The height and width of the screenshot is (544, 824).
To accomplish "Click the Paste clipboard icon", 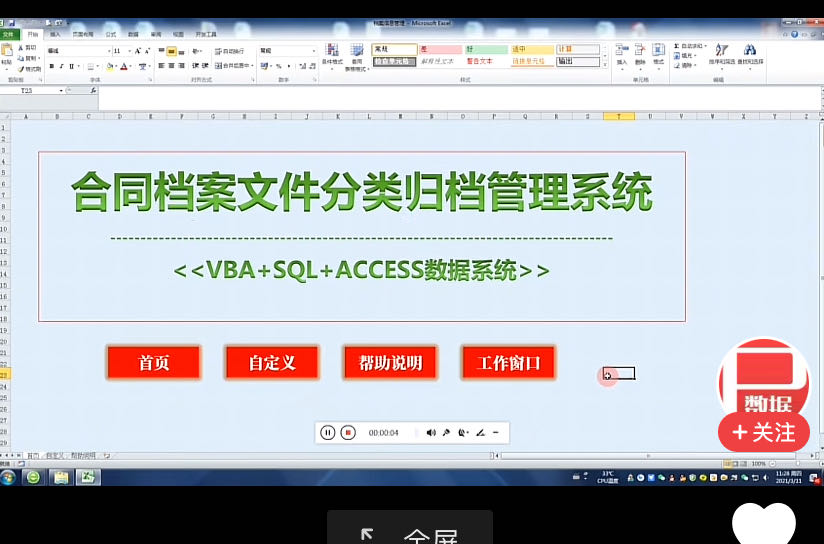I will pos(6,51).
